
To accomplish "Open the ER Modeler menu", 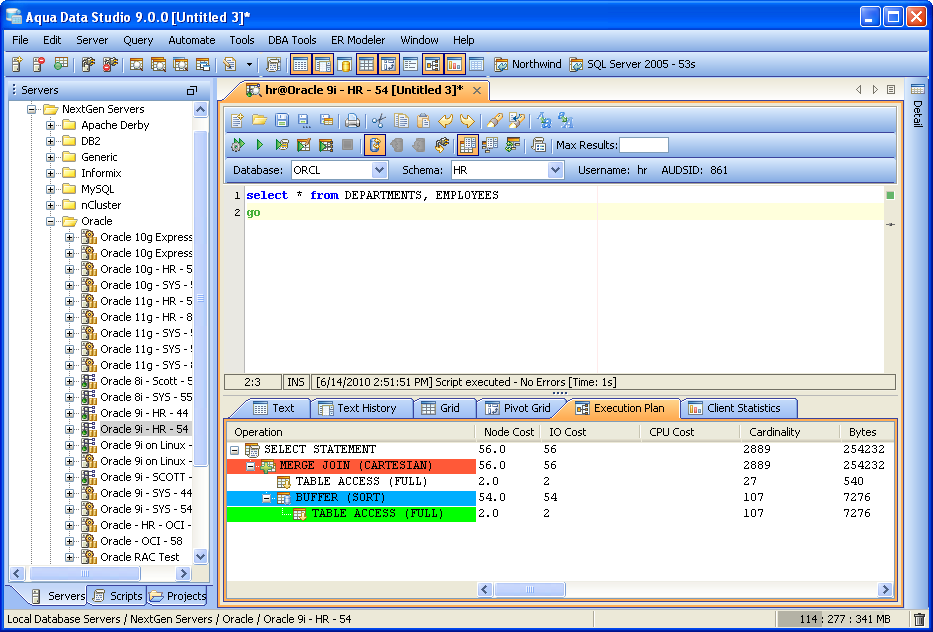I will [358, 40].
